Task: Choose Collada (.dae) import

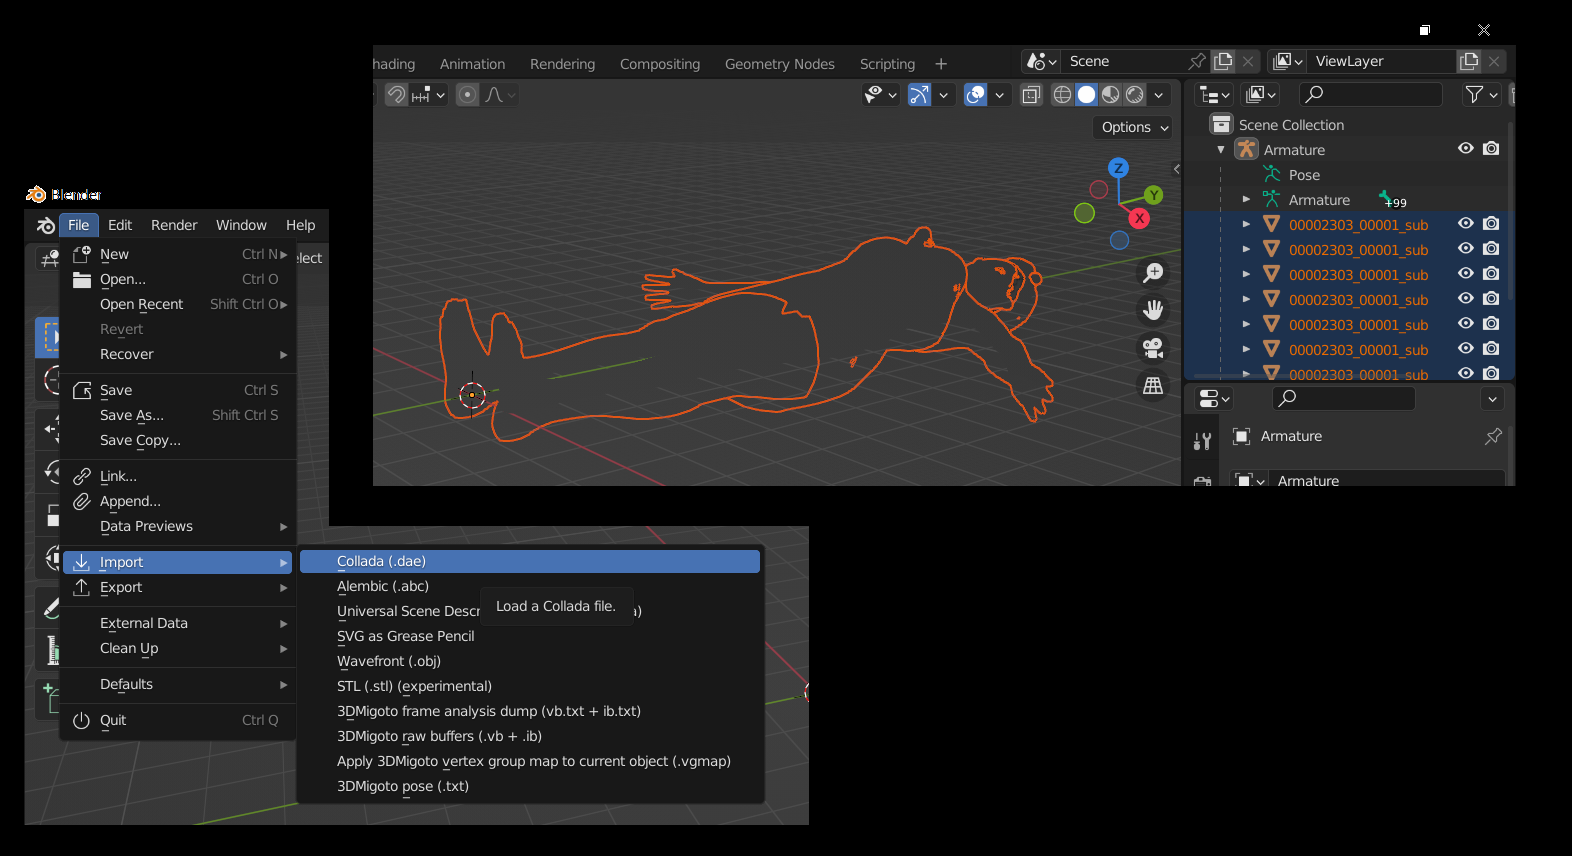Action: [530, 561]
